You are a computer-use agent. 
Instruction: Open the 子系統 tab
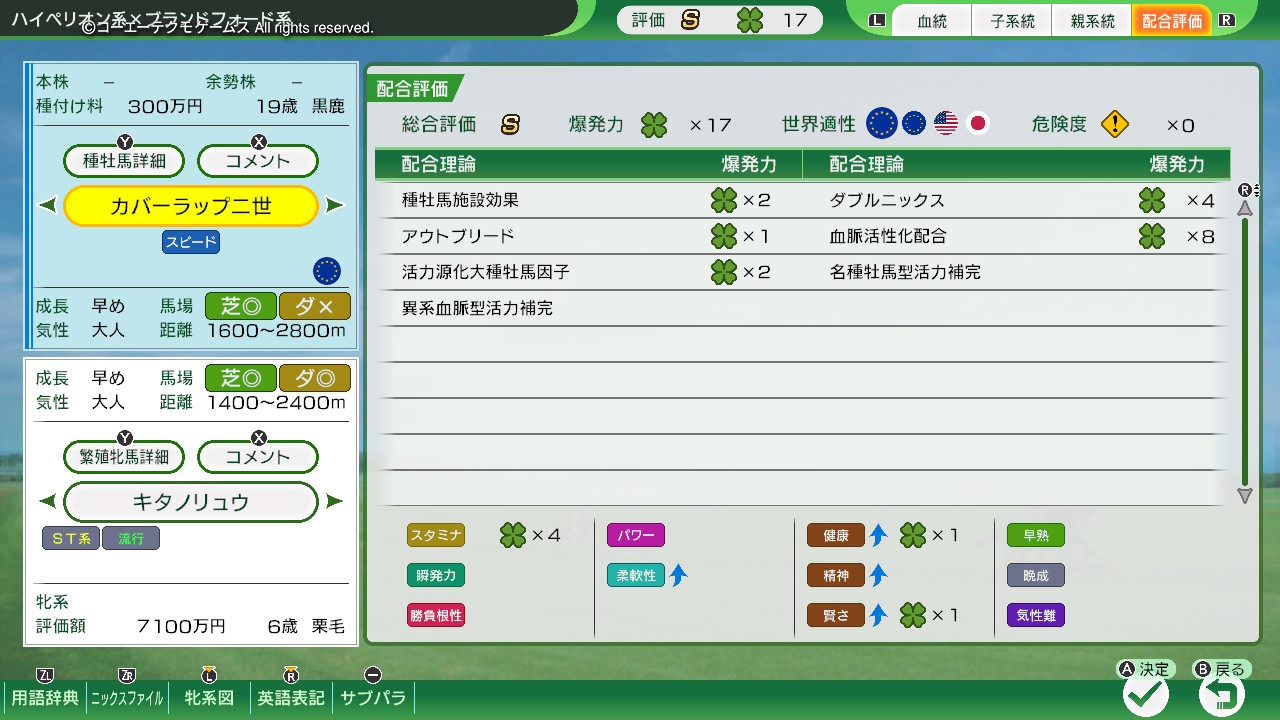tap(1012, 21)
